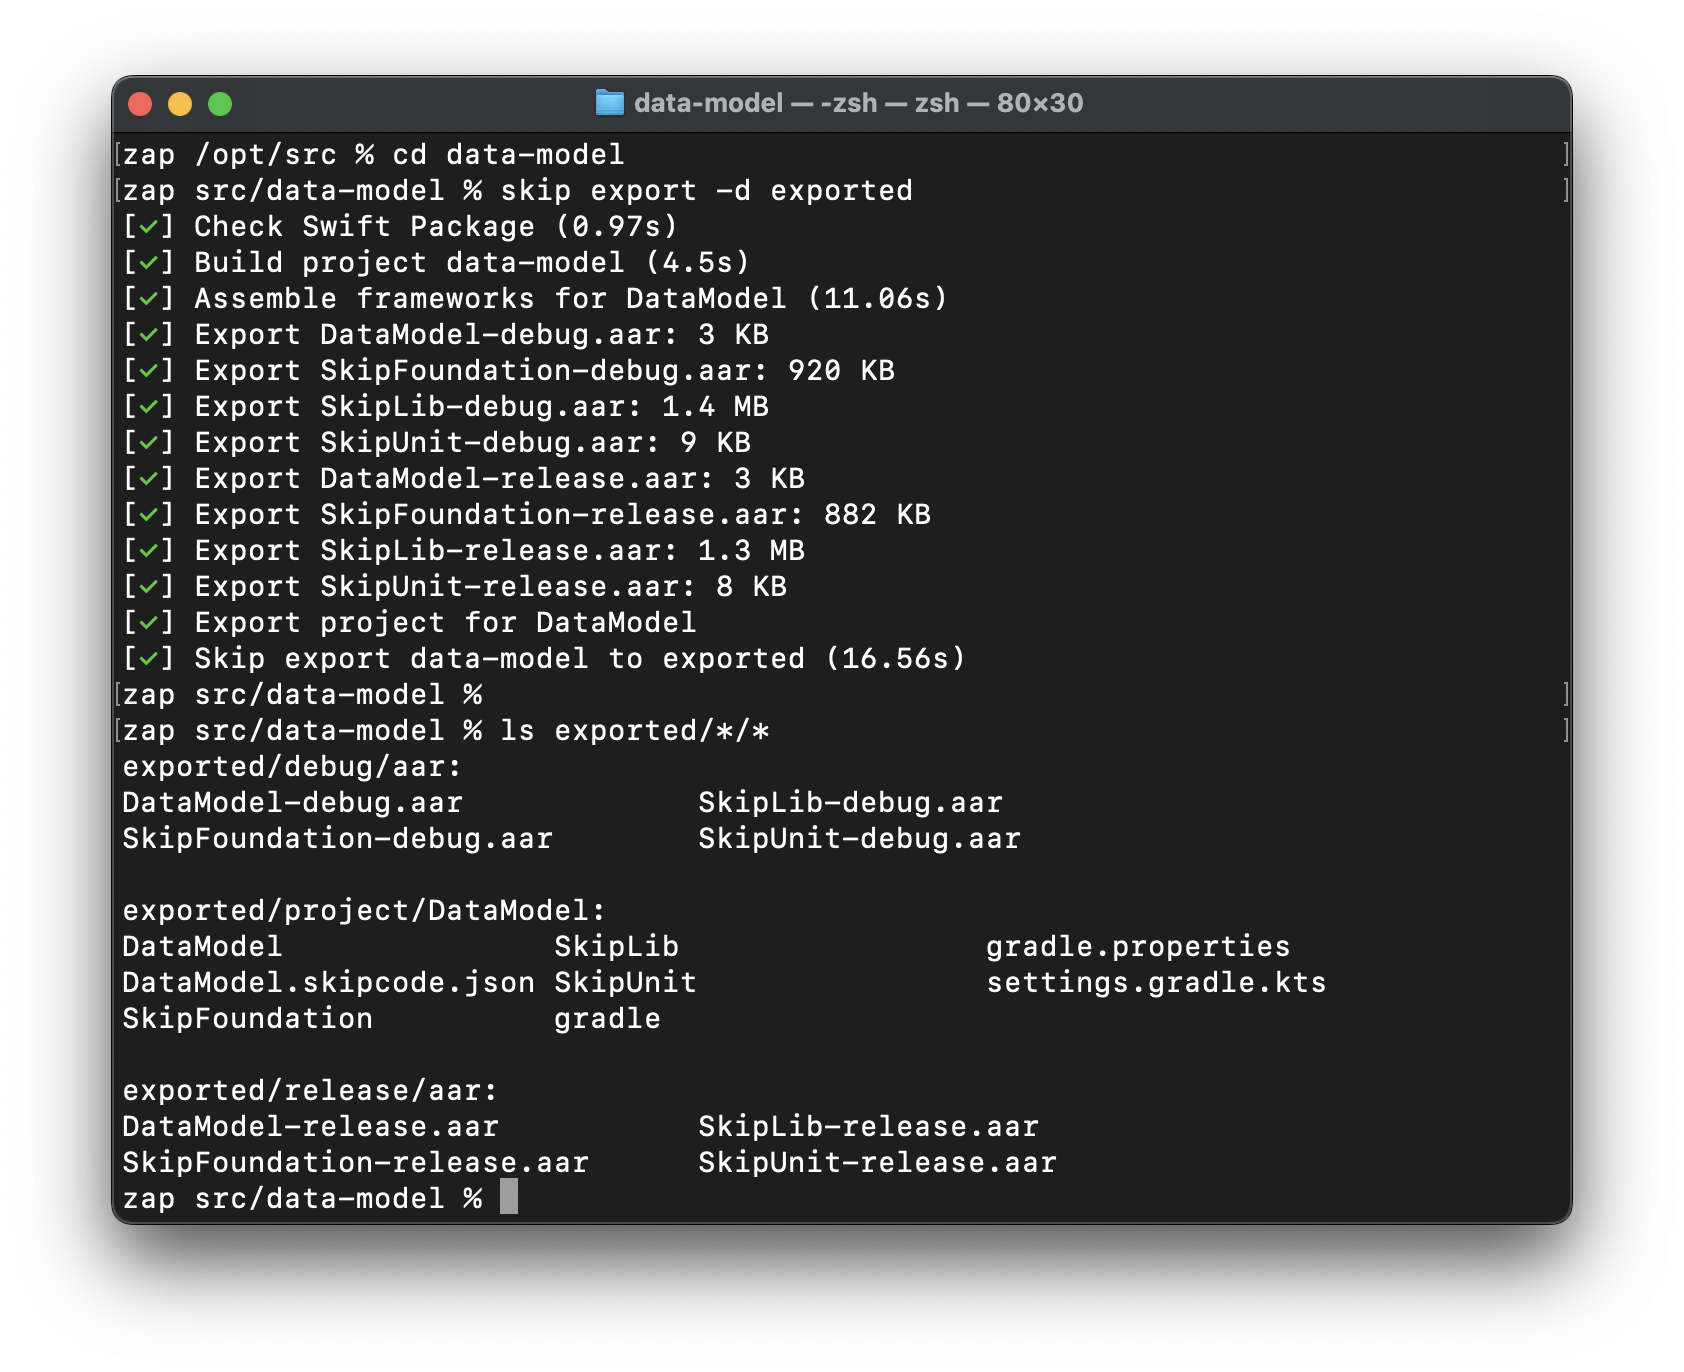Select the checkmark next to Export SkipLib-release.aar
Screen dimensions: 1684x1372
tap(148, 550)
